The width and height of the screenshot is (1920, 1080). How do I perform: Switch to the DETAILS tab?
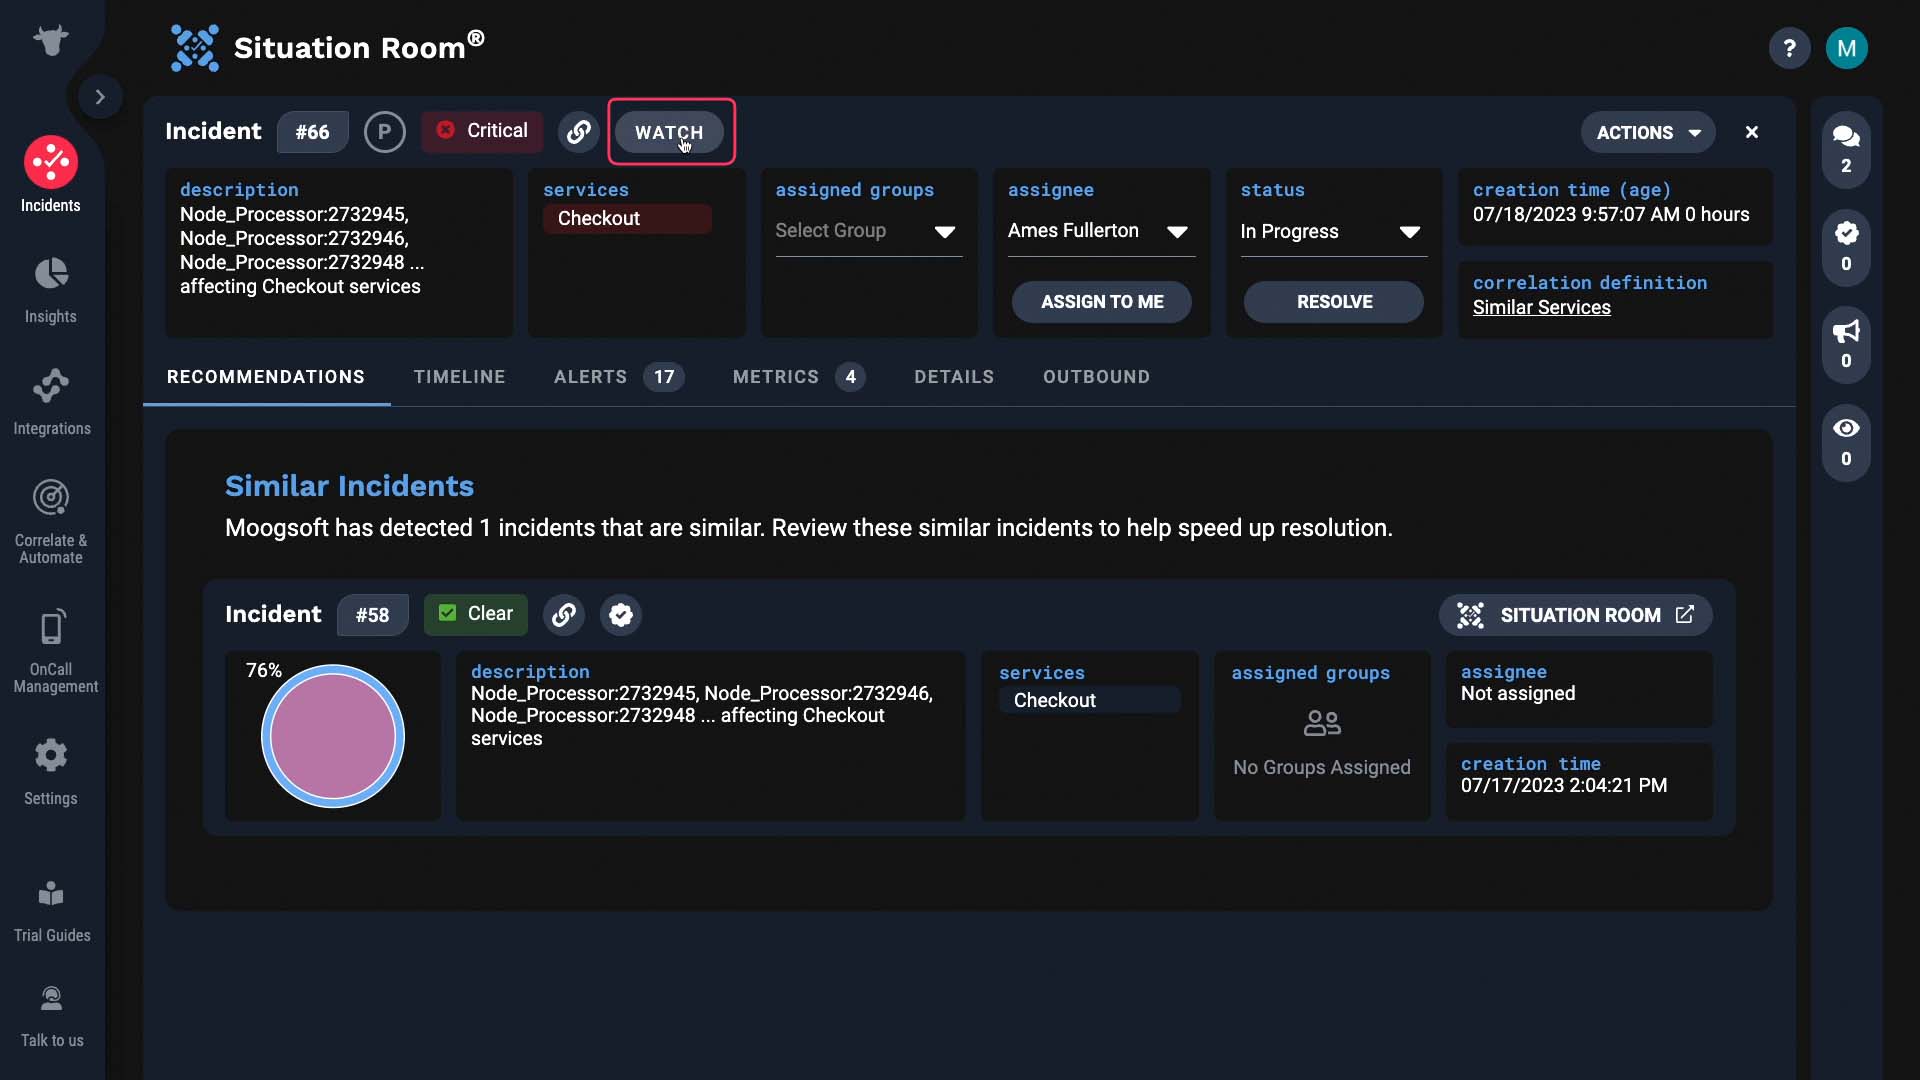(x=954, y=377)
